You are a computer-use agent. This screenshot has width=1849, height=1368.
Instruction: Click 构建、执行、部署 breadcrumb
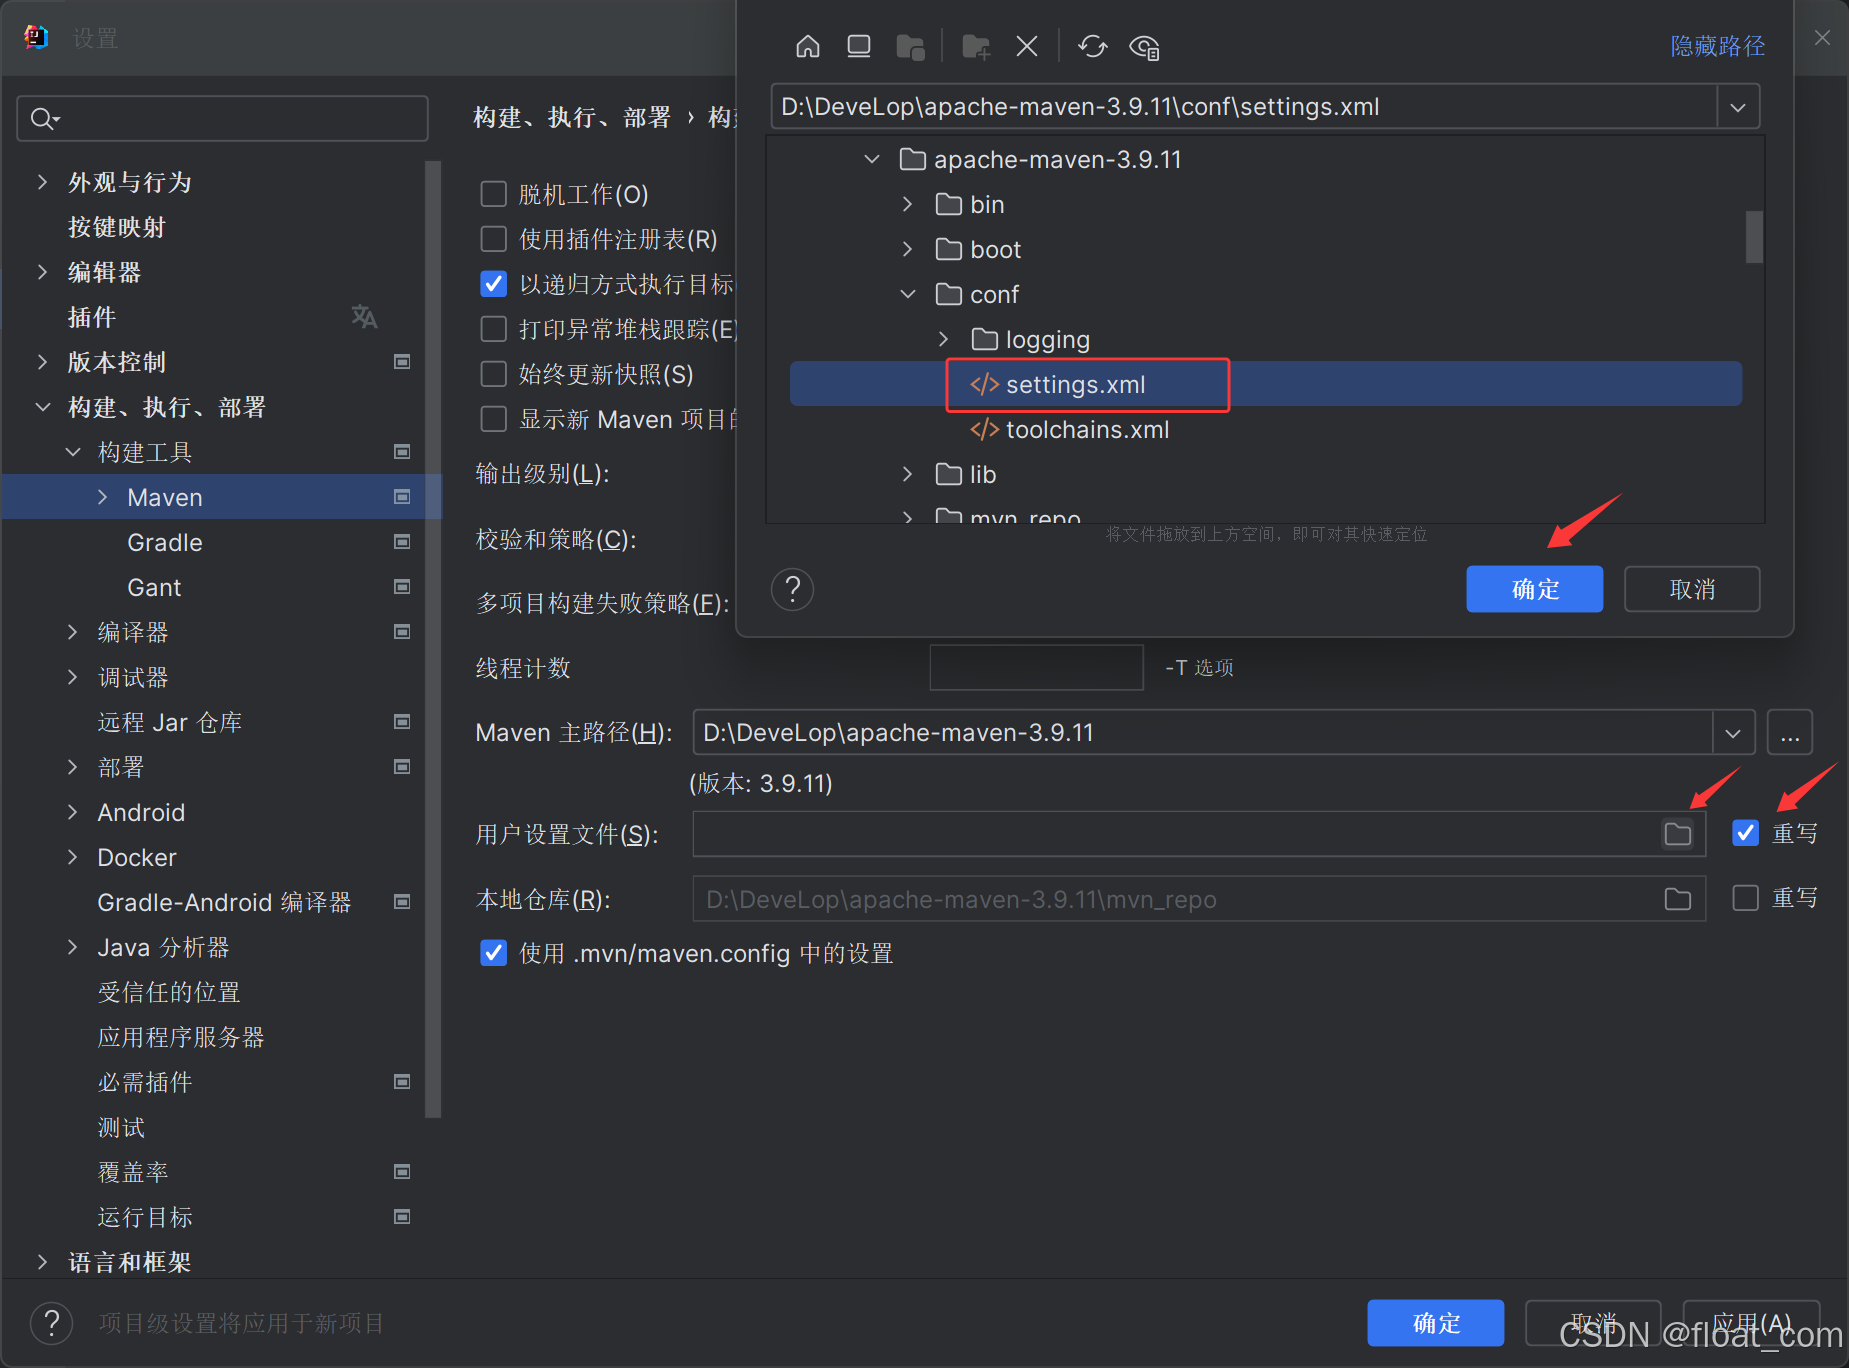[572, 117]
